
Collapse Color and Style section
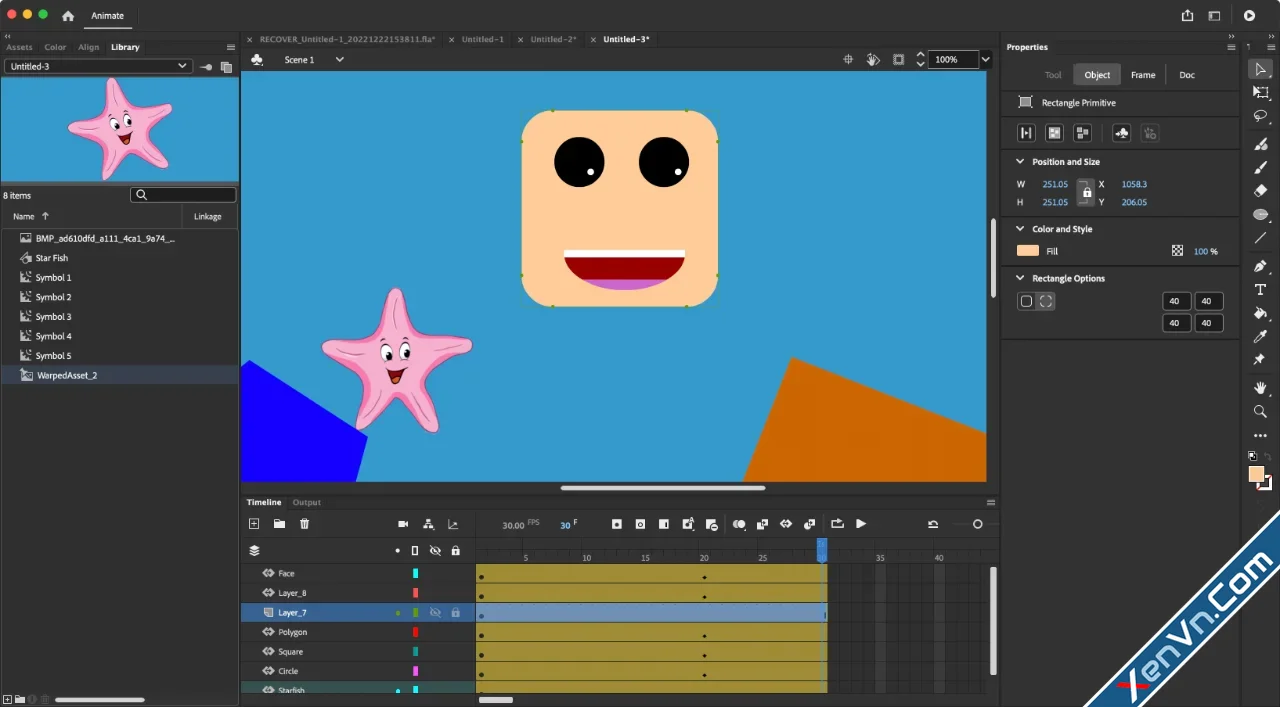1020,229
